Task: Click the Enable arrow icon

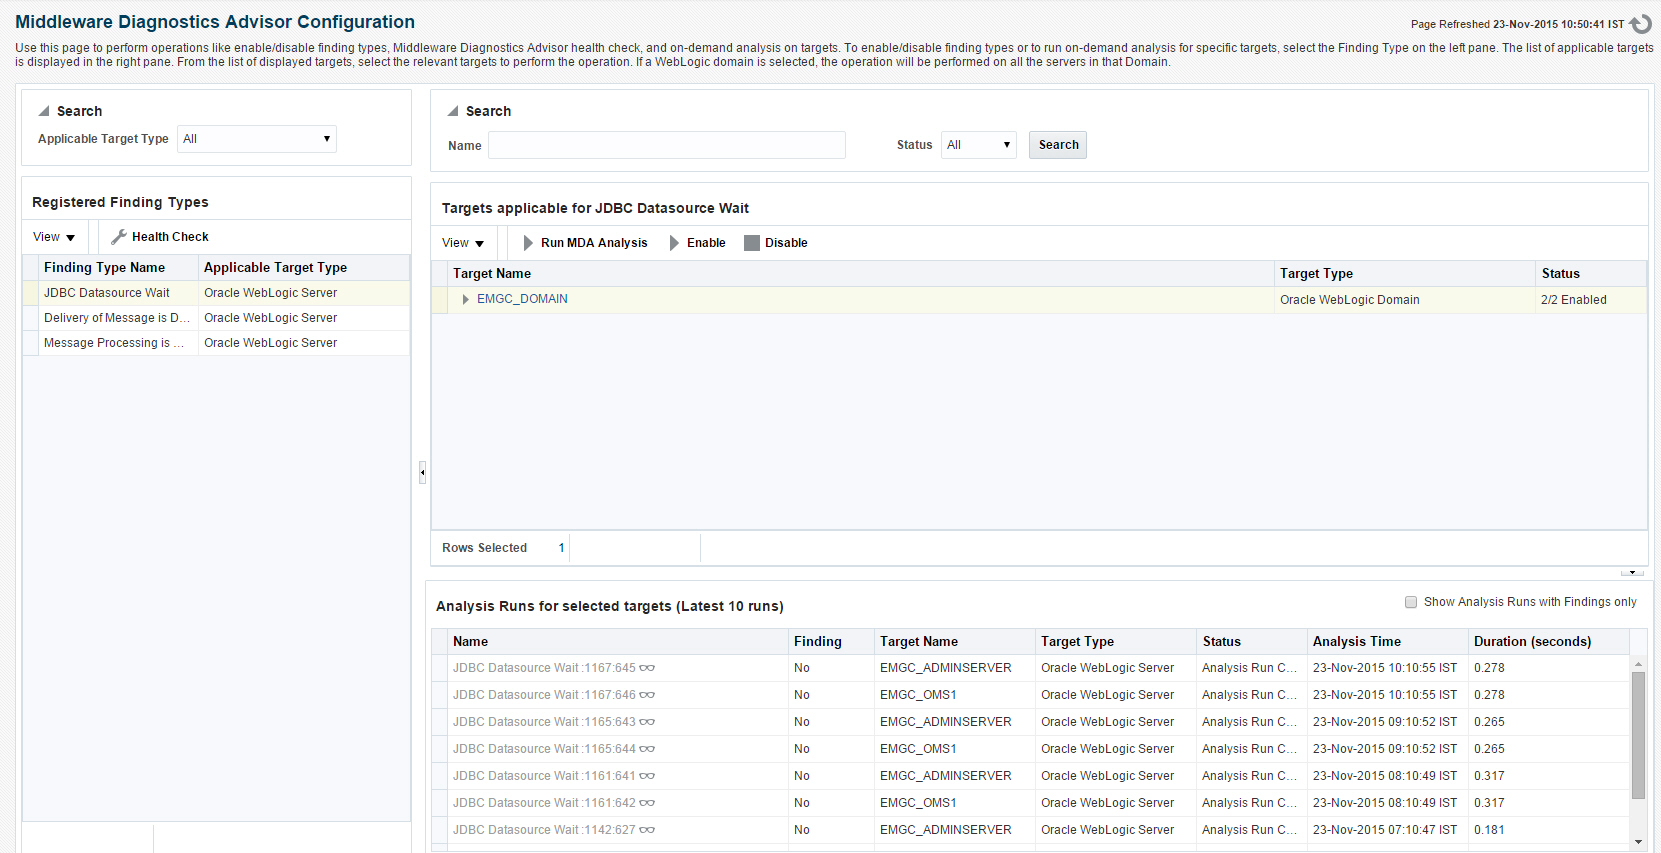Action: [x=674, y=243]
